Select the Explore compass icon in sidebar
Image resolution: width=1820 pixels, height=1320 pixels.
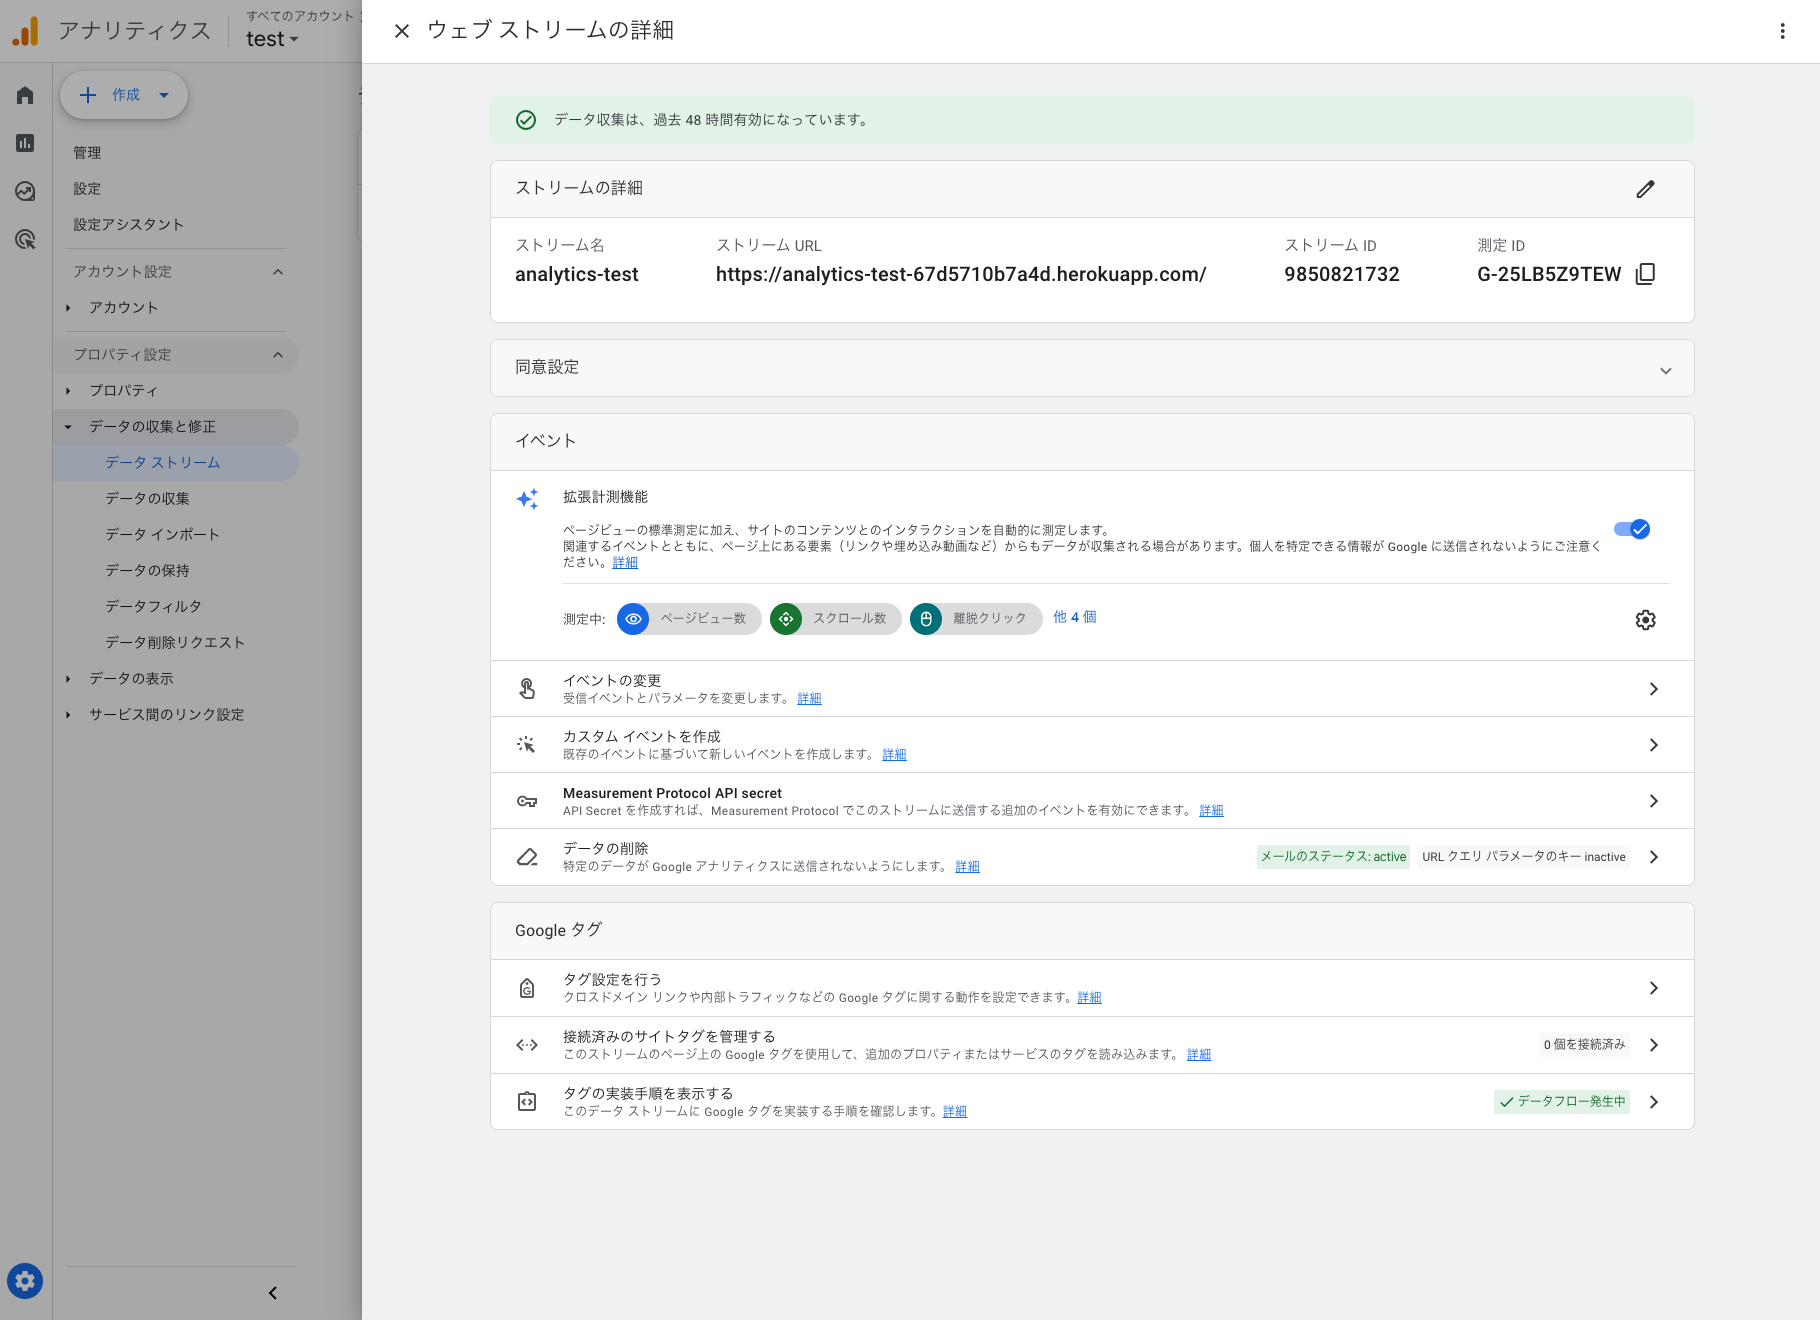point(24,191)
